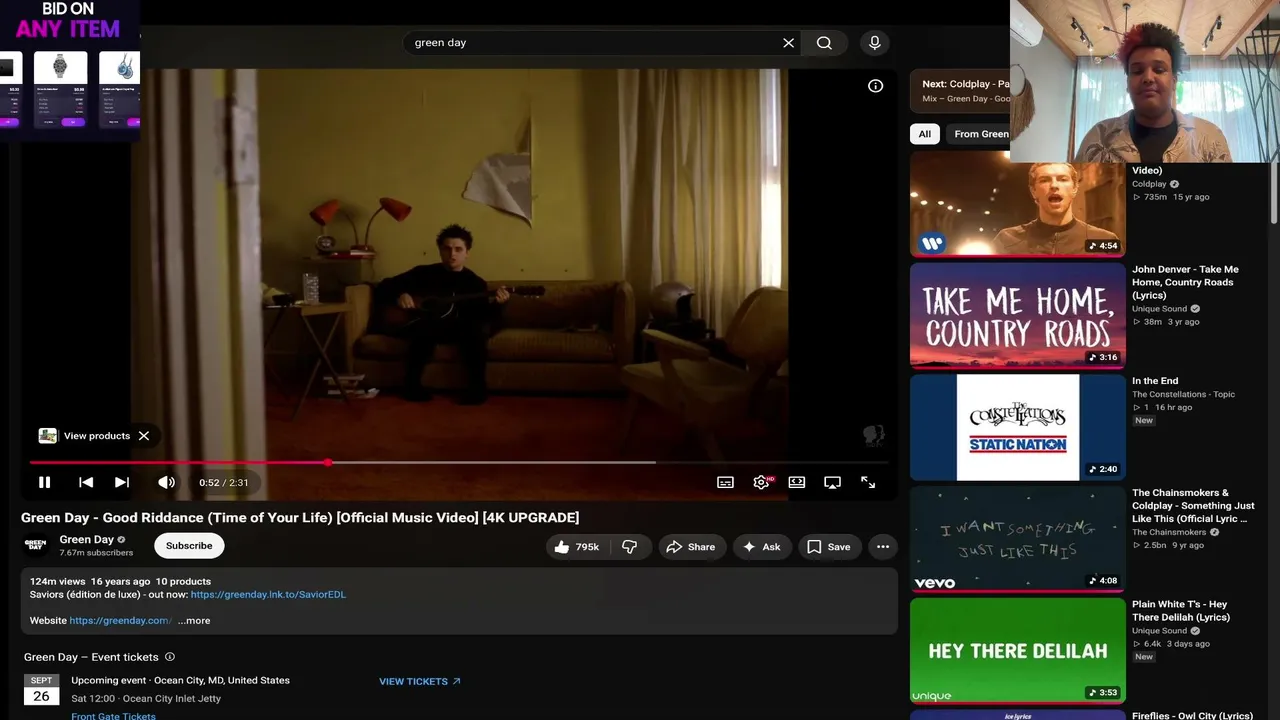Image resolution: width=1280 pixels, height=720 pixels.
Task: Skip to the next video
Action: [x=122, y=482]
